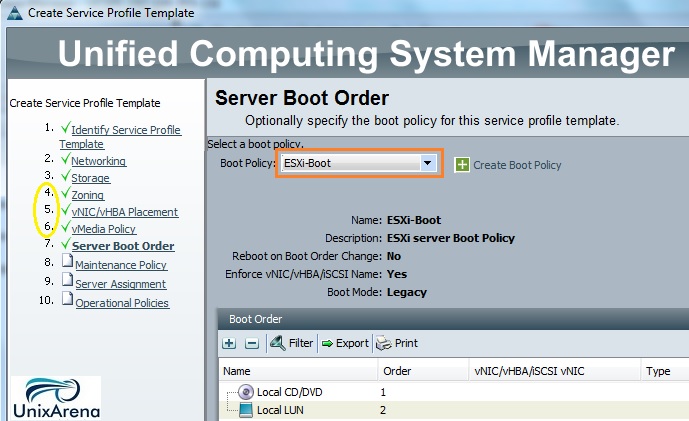Select the Server Boot Order step
Image resolution: width=689 pixels, height=421 pixels.
point(123,246)
